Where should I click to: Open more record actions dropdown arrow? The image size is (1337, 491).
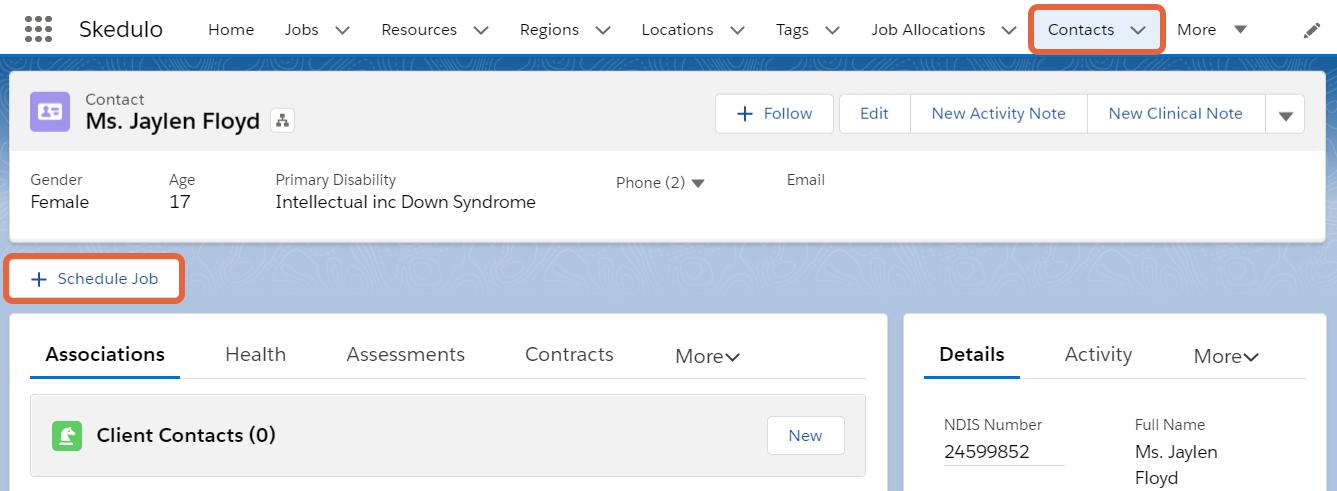[1285, 114]
